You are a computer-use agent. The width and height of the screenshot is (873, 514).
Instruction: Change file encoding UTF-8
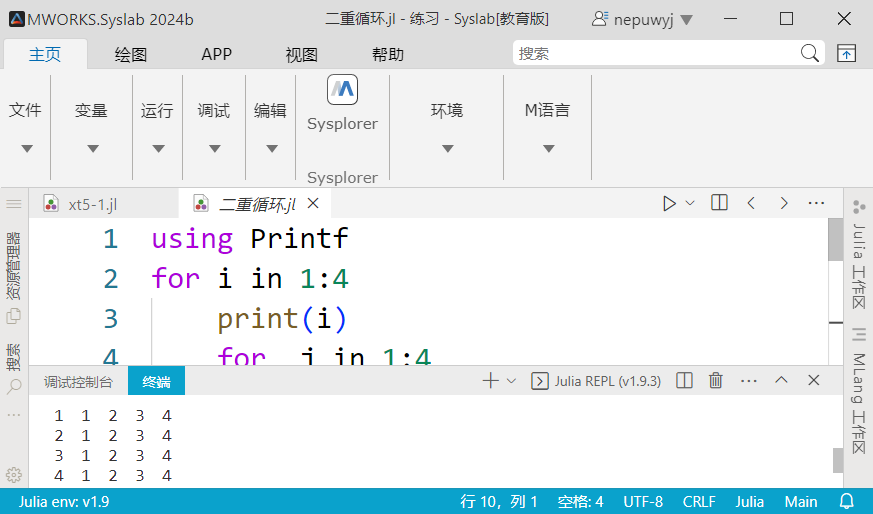tap(643, 502)
